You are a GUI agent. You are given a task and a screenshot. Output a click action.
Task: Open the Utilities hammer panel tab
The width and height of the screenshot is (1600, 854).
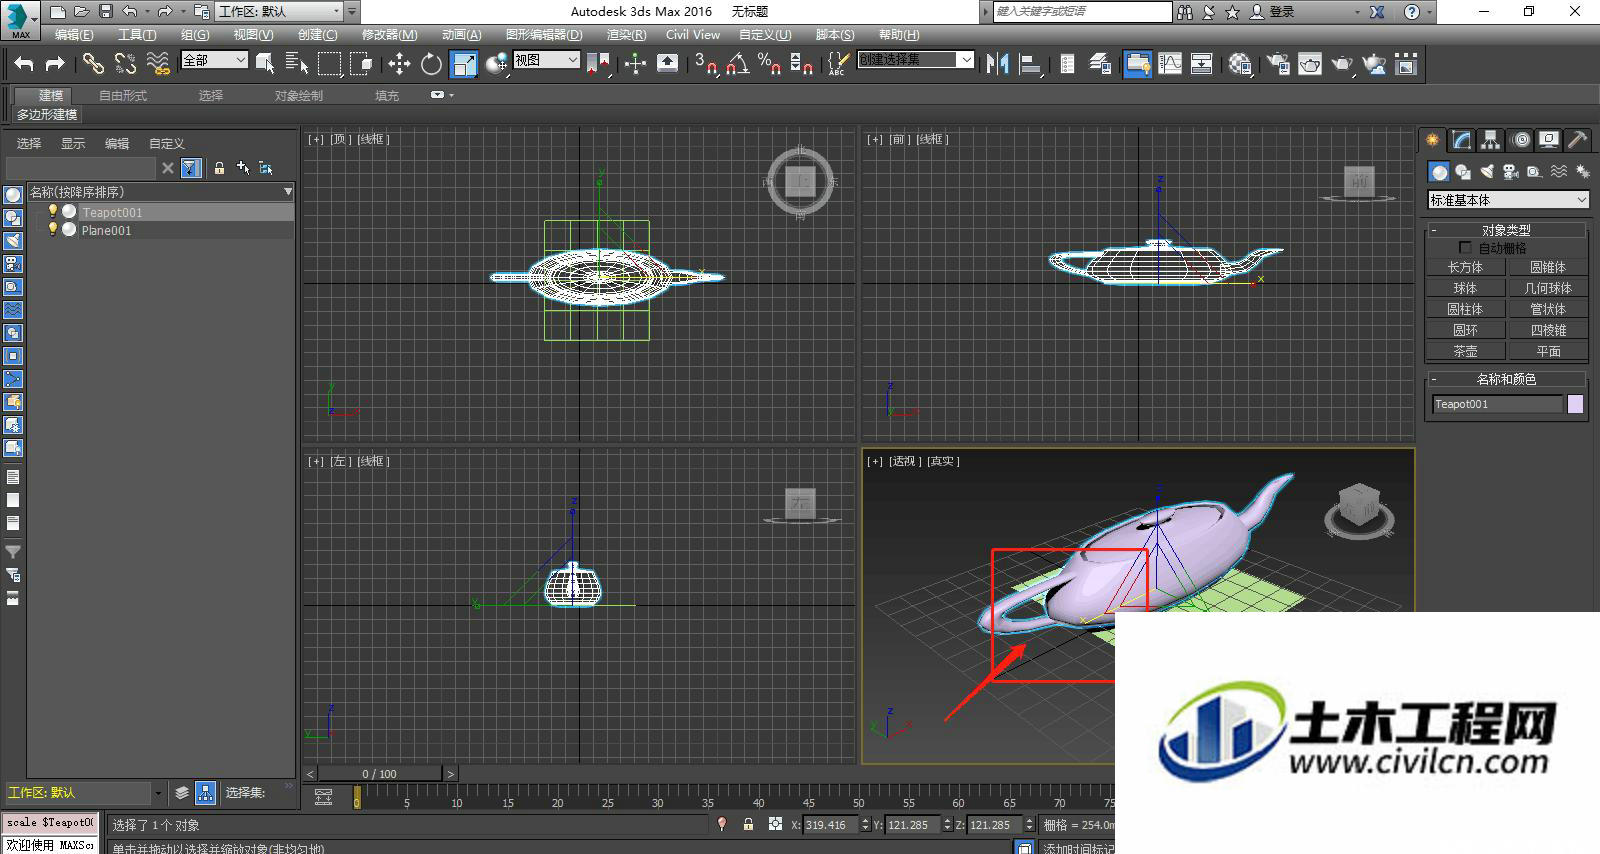[x=1577, y=140]
